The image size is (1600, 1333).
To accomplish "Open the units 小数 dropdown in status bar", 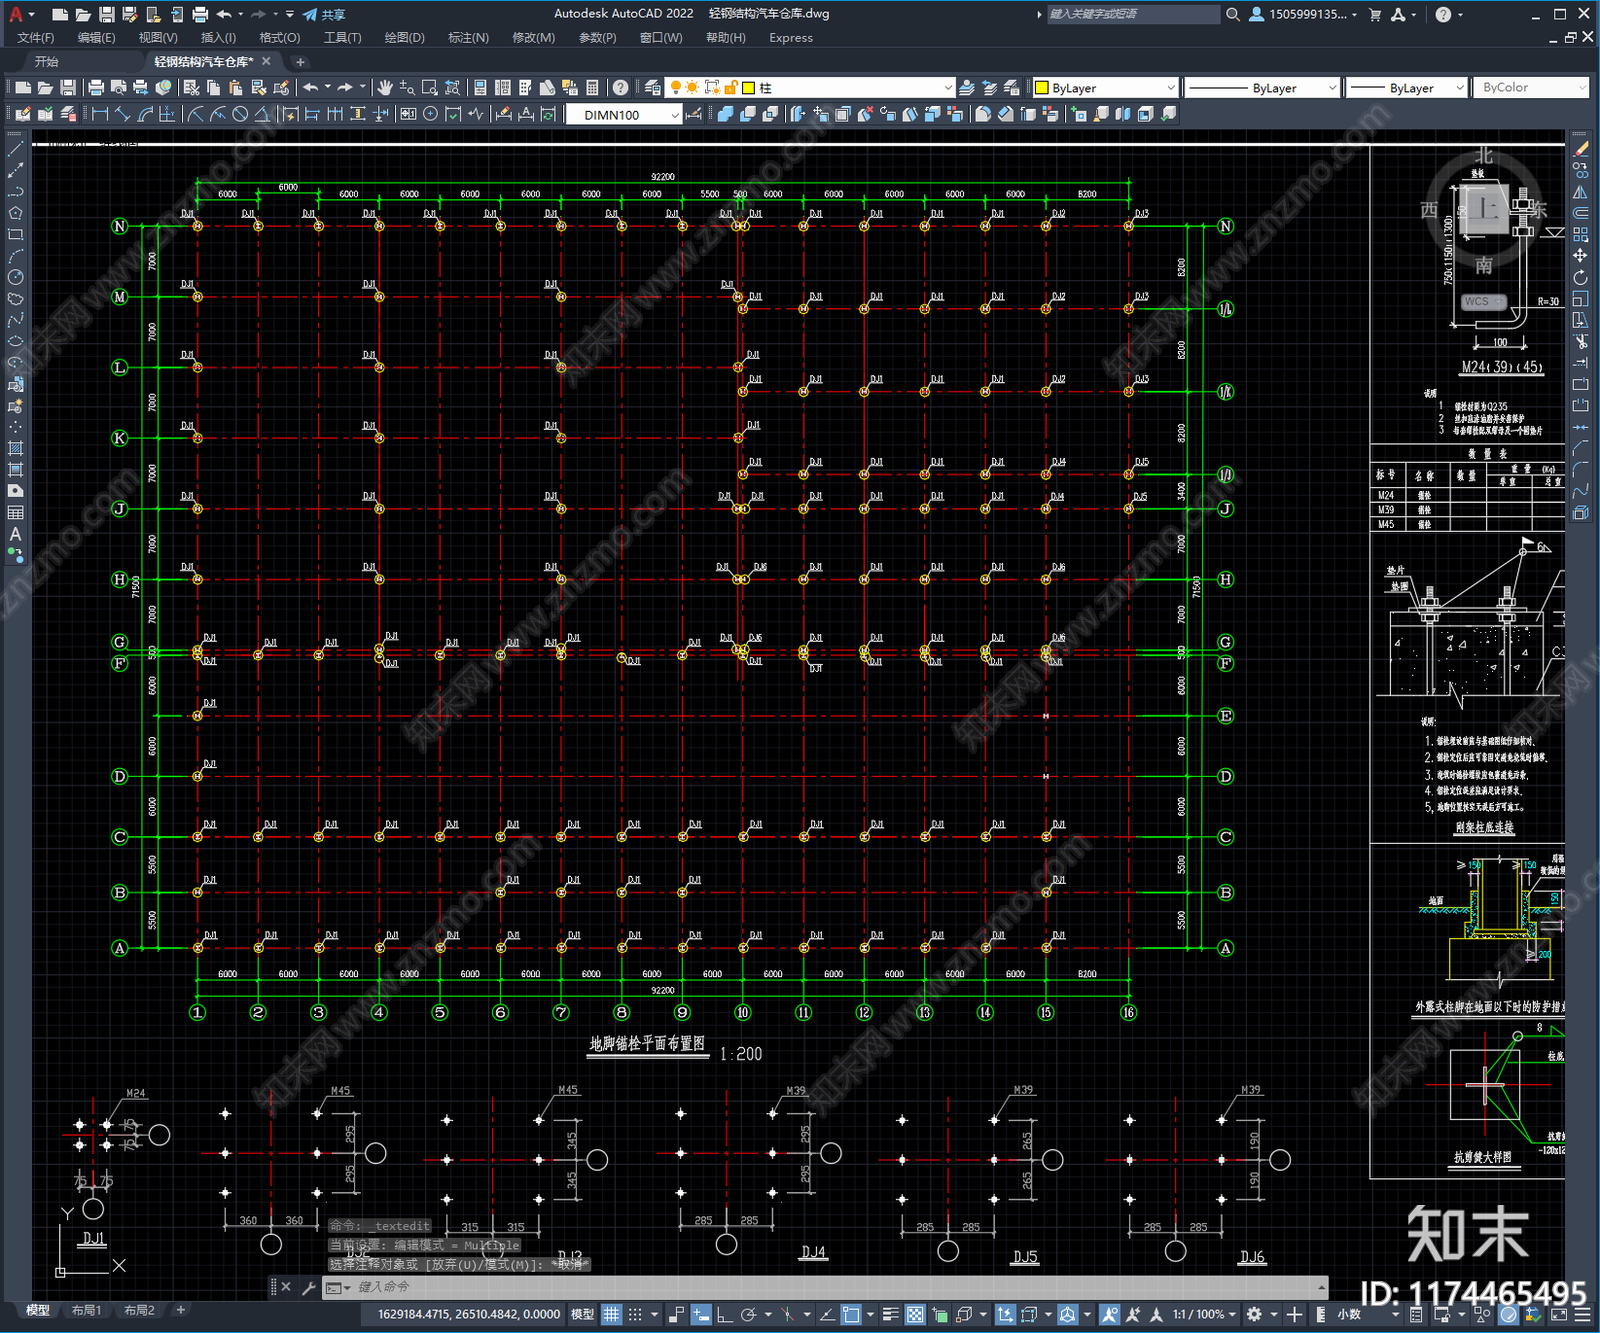I will point(1358,1314).
